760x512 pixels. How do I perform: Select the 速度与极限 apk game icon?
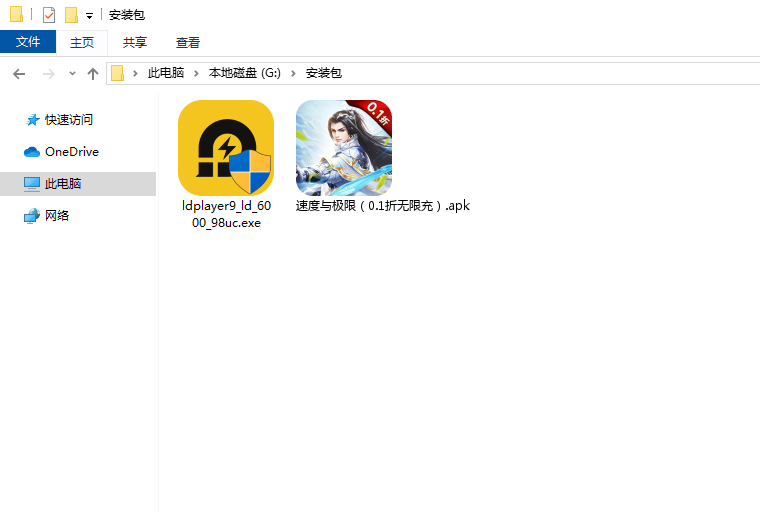(x=344, y=148)
